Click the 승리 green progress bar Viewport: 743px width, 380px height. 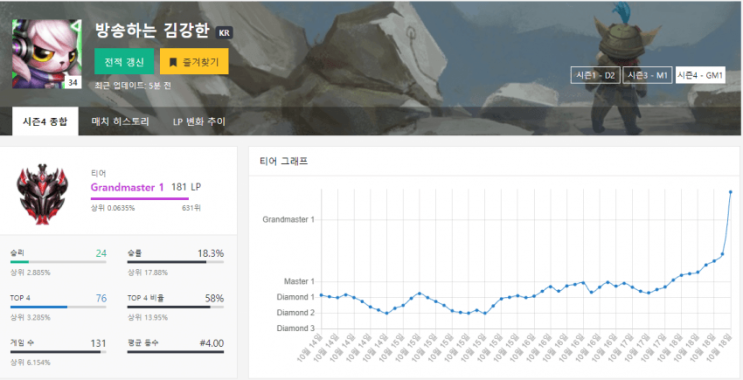19,262
